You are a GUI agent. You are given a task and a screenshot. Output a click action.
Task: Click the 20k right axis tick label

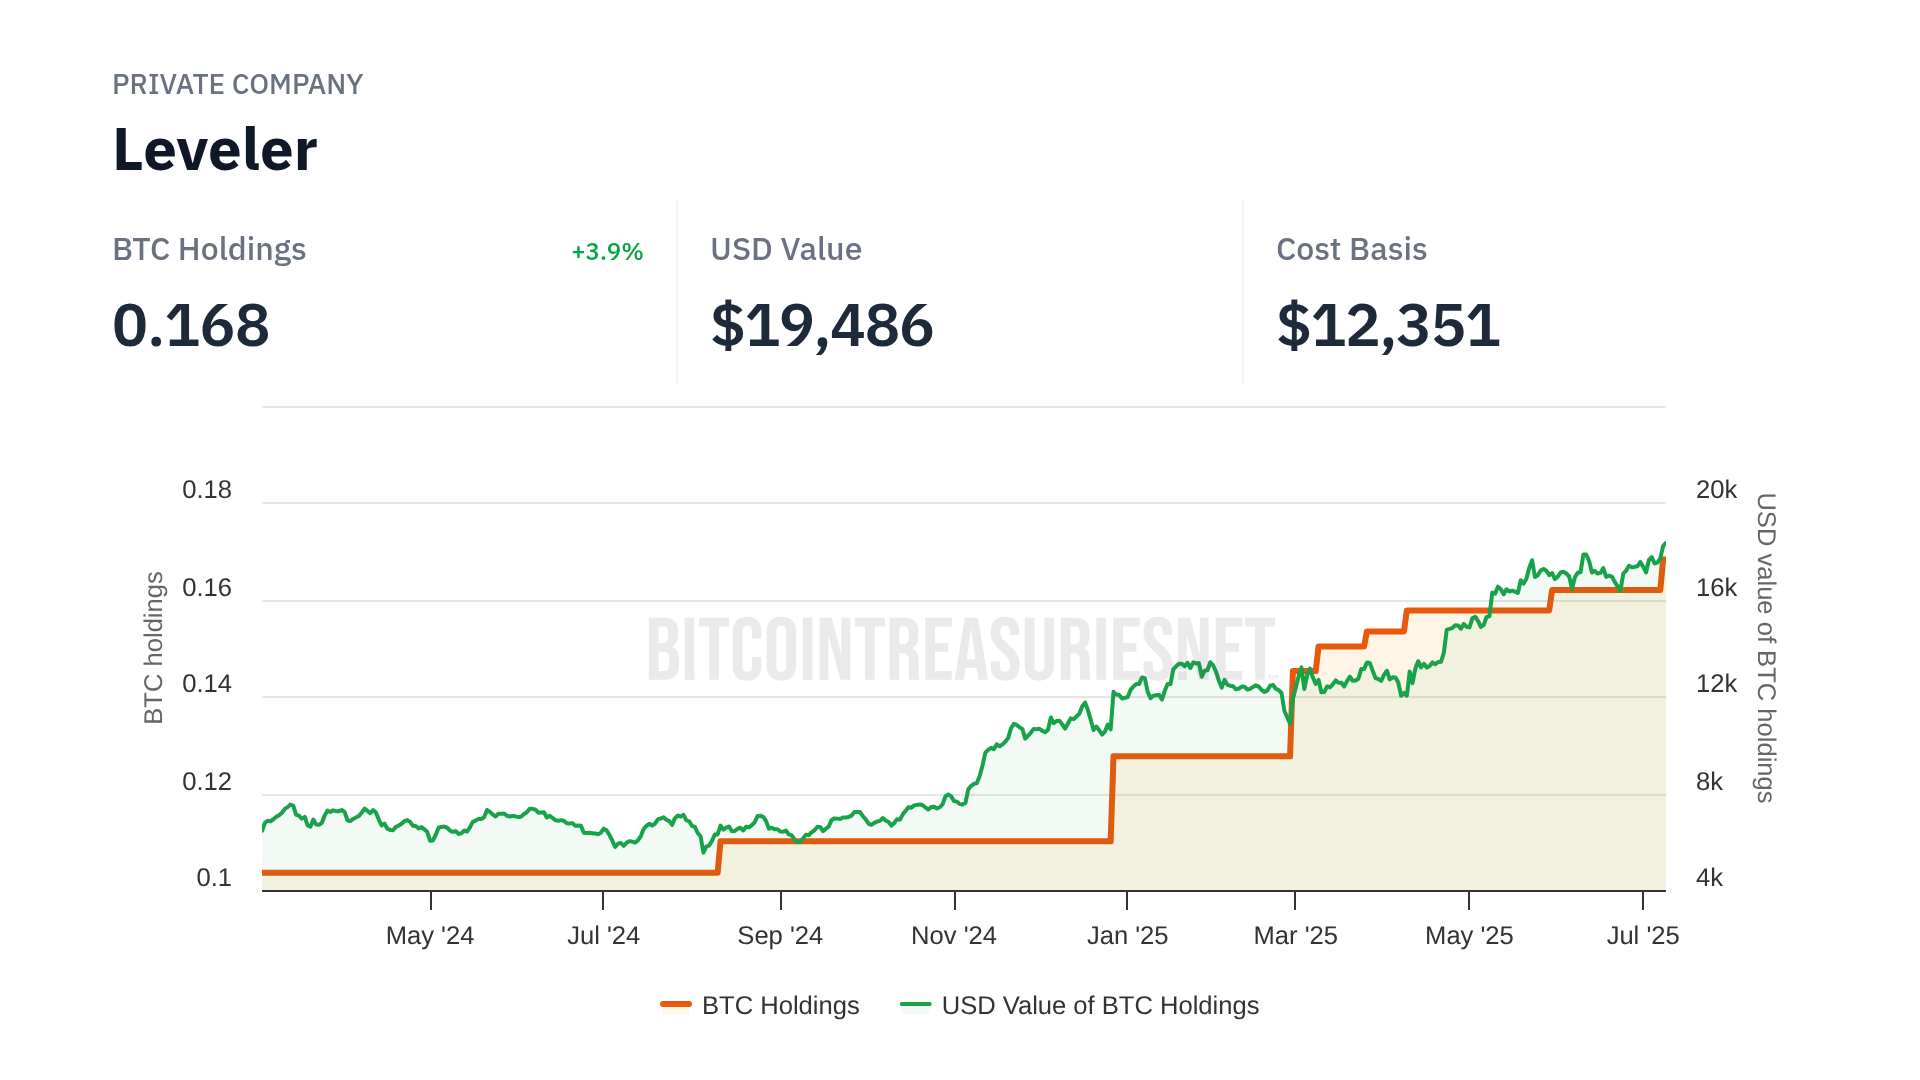pyautogui.click(x=1716, y=490)
